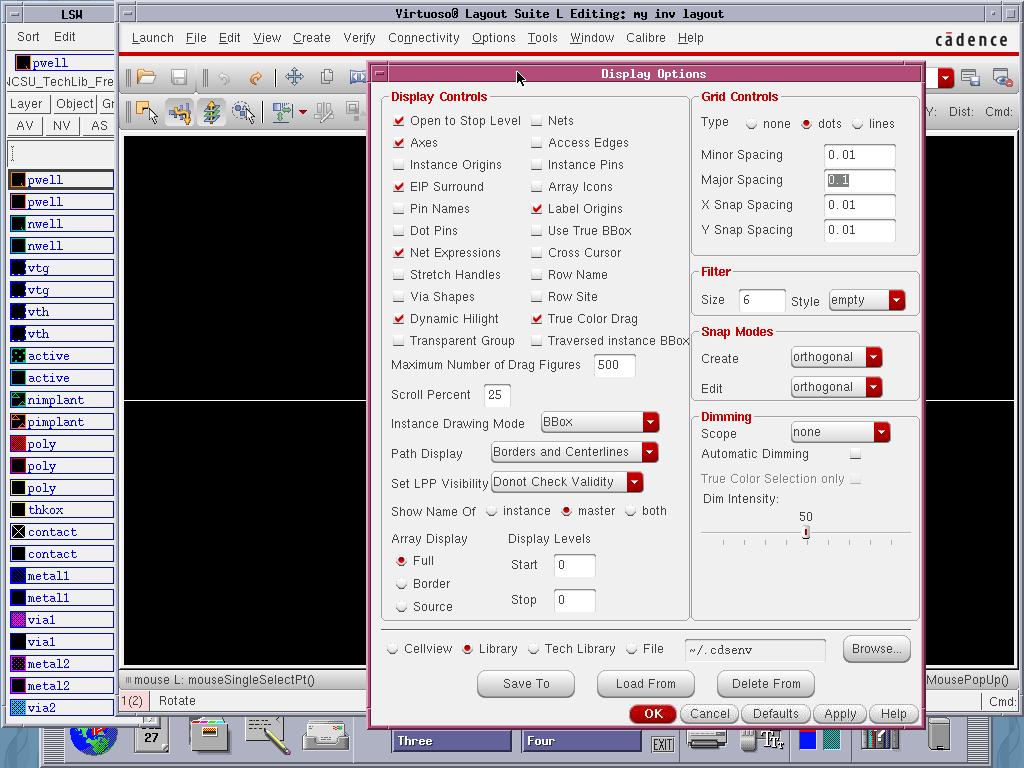Image resolution: width=1024 pixels, height=768 pixels.
Task: Select Cellview radio button
Action: click(392, 649)
